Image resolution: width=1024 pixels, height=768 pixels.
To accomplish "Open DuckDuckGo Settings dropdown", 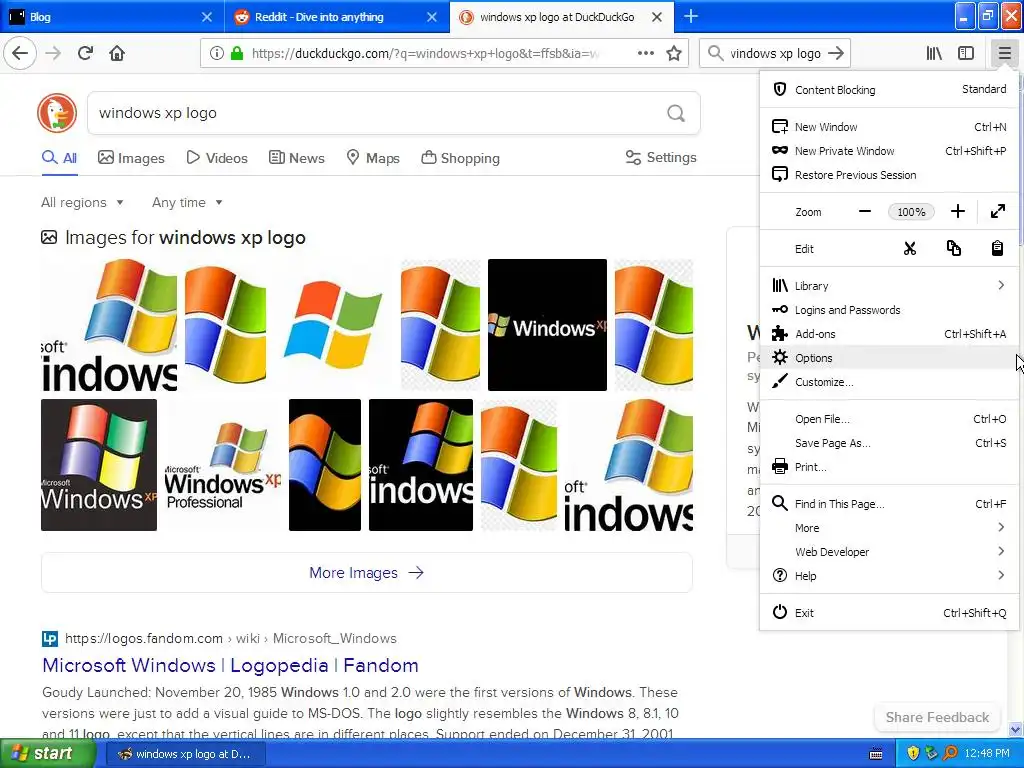I will (661, 157).
